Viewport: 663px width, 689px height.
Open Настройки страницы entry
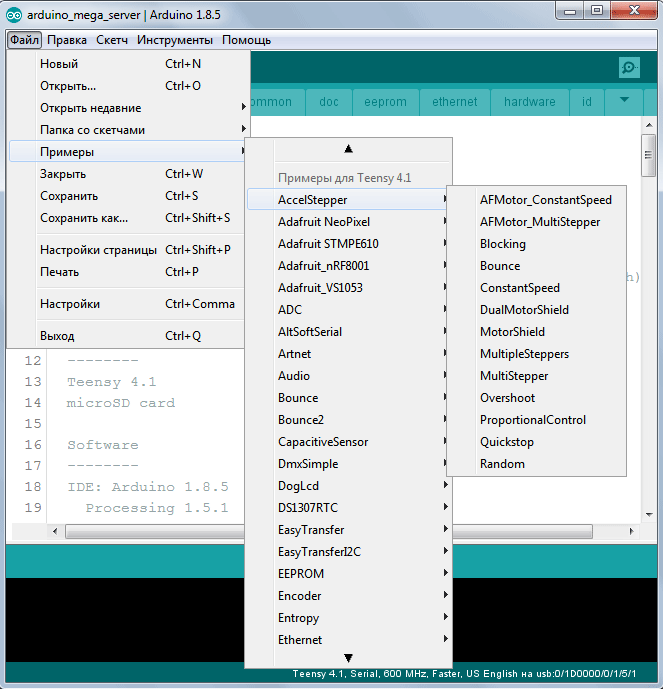pyautogui.click(x=127, y=250)
